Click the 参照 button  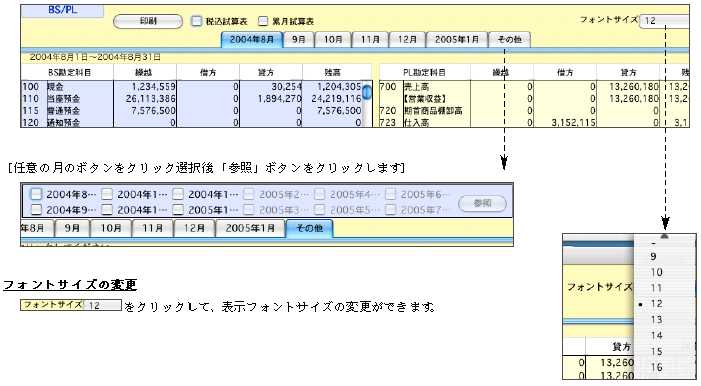click(x=482, y=203)
